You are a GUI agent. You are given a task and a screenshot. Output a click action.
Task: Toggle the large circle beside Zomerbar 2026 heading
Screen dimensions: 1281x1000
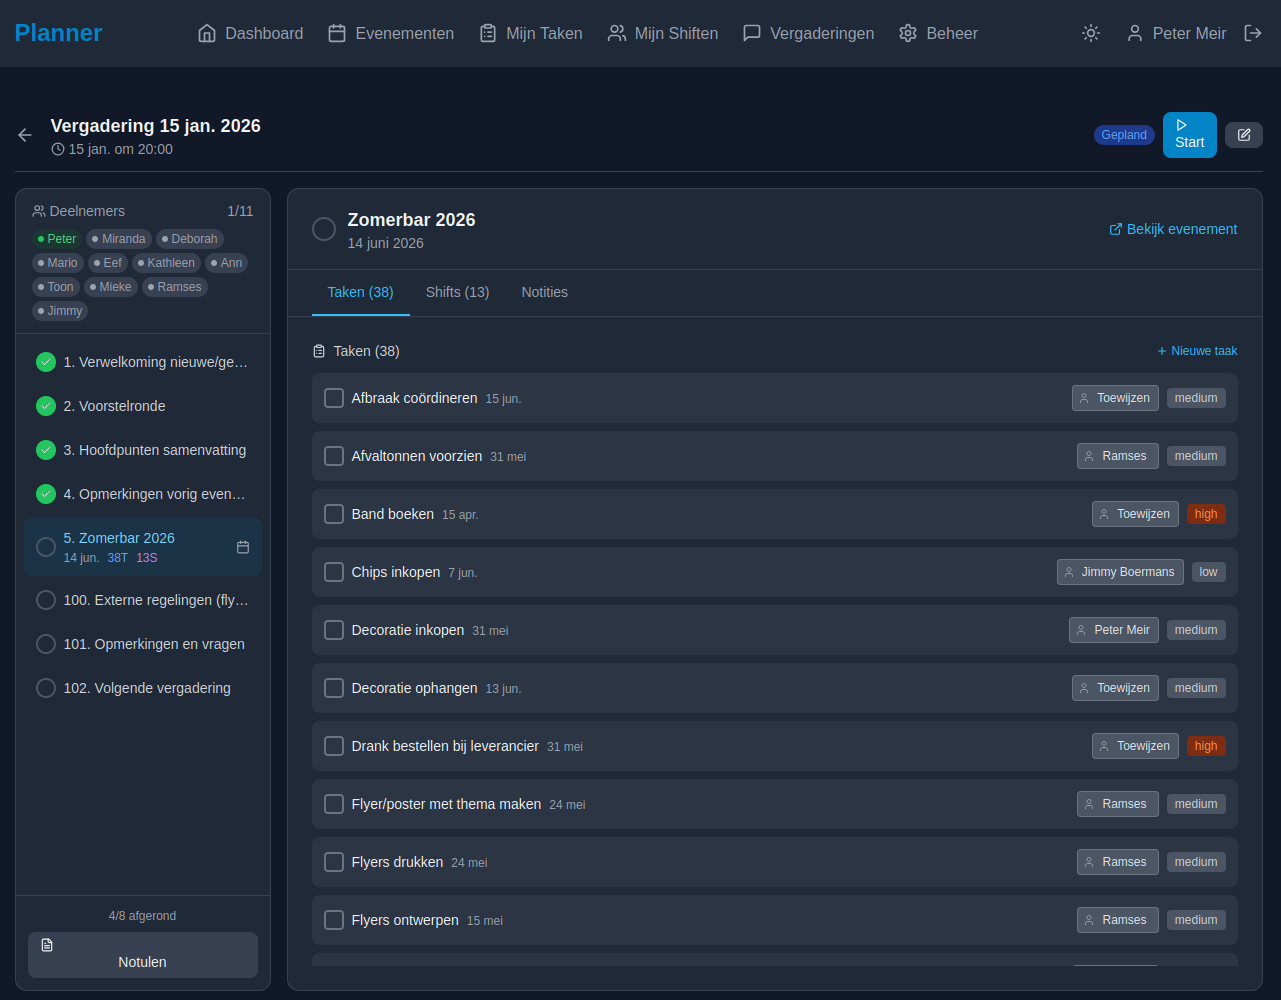click(x=324, y=229)
